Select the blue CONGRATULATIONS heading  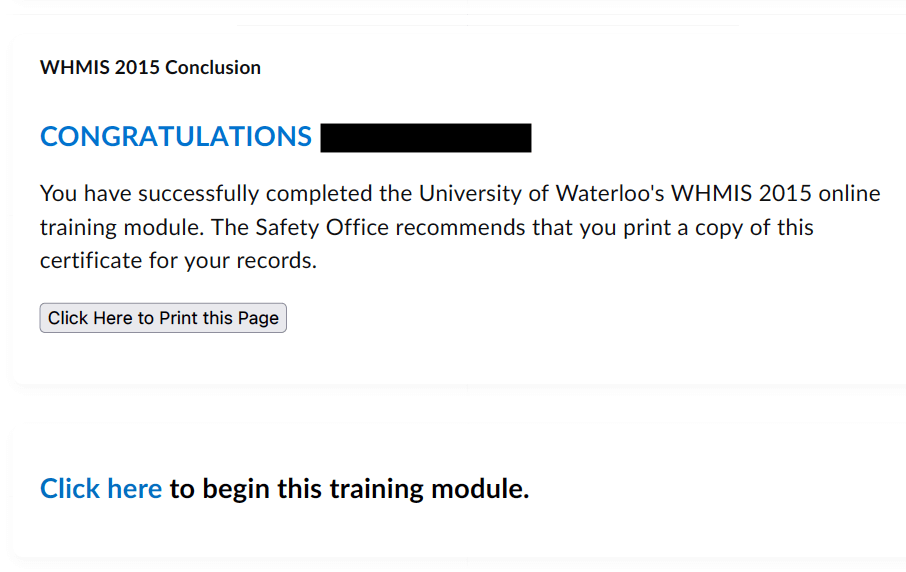tap(176, 137)
